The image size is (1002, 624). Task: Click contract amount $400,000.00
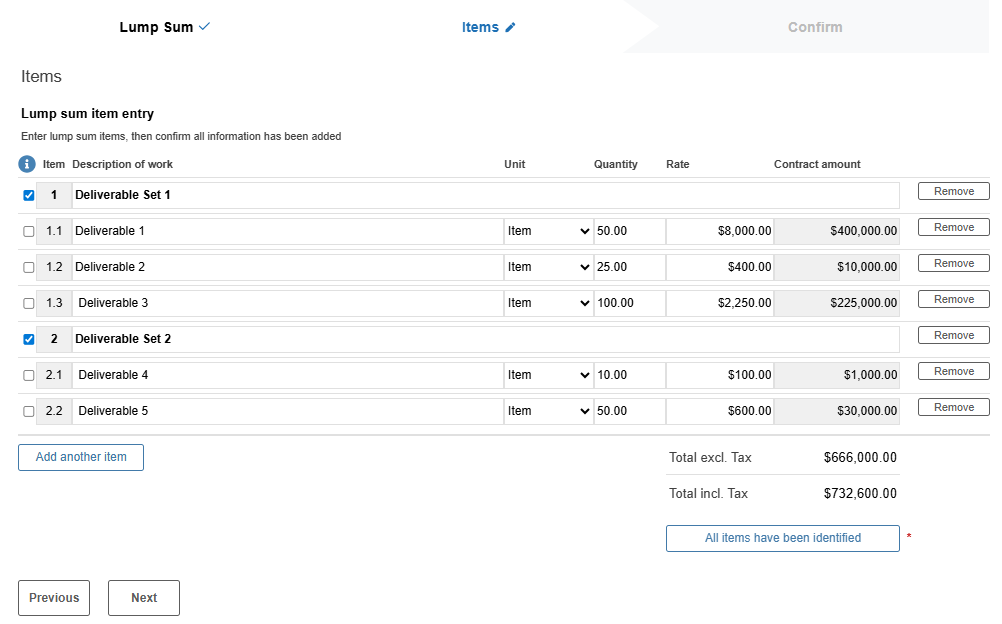pyautogui.click(x=837, y=231)
